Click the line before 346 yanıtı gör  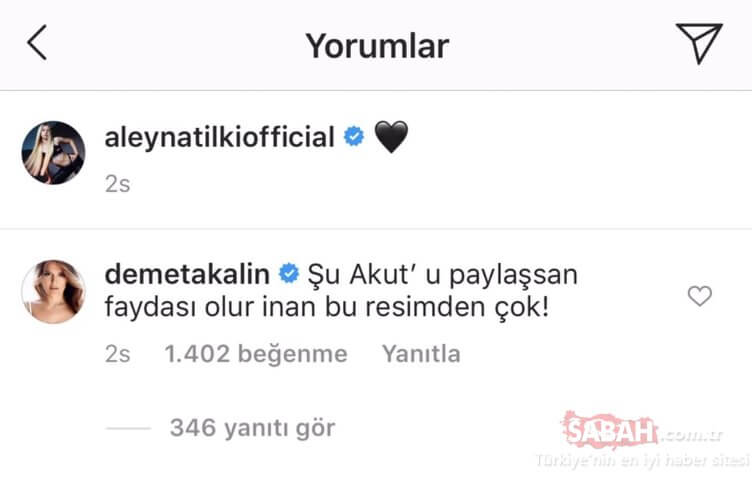click(128, 428)
